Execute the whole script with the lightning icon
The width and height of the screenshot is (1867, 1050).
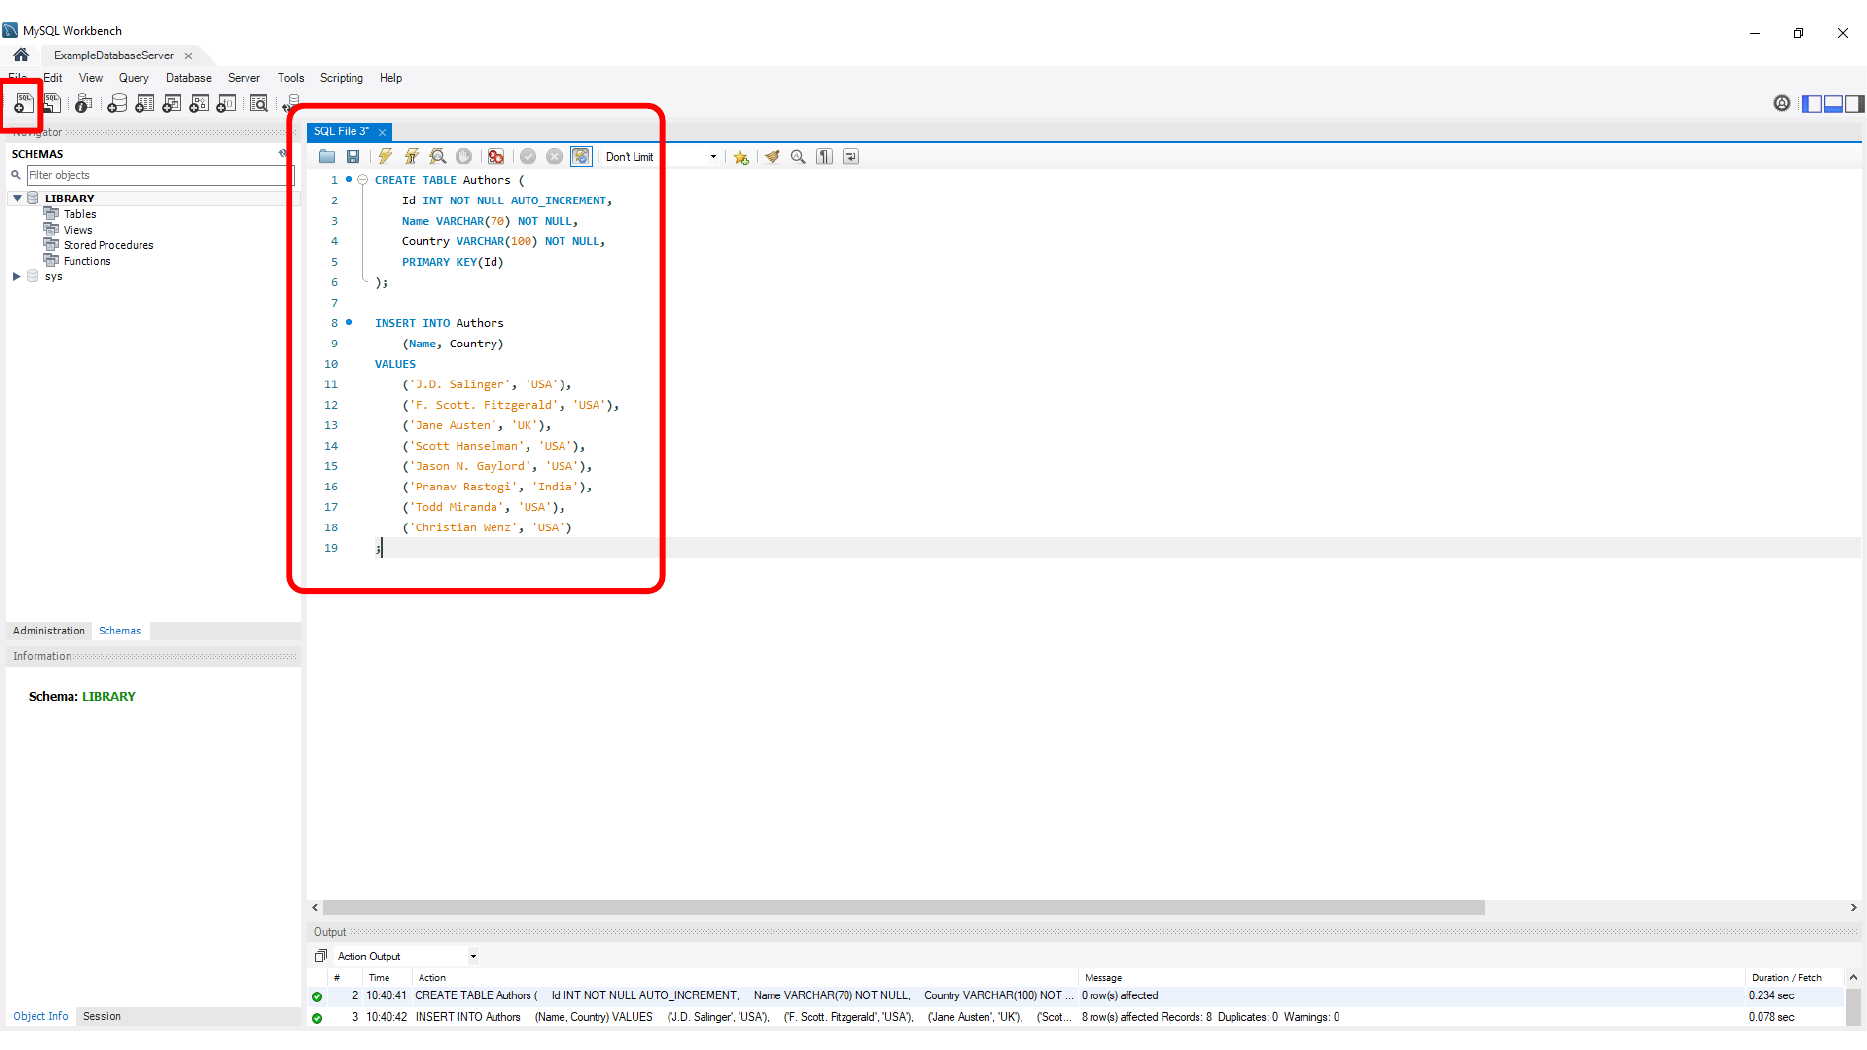(385, 156)
